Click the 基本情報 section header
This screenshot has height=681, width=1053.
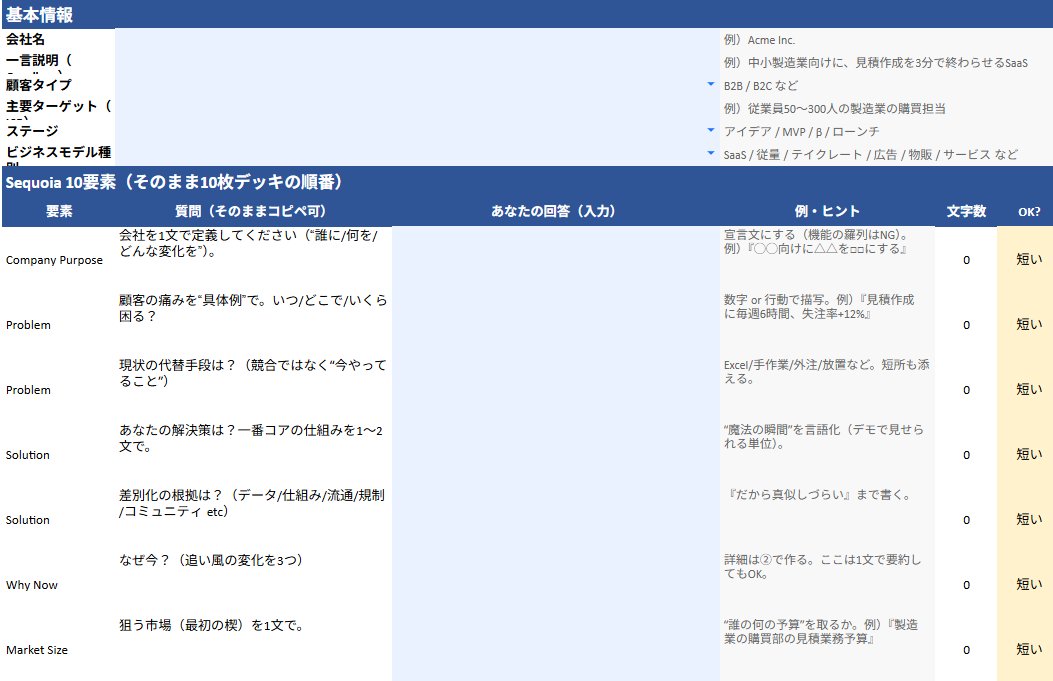coord(526,14)
